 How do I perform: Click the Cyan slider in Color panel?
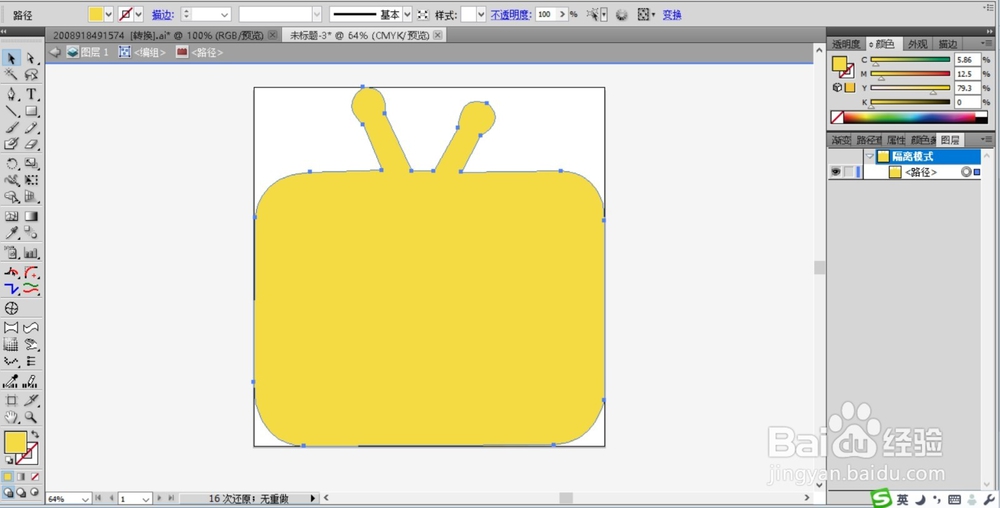910,60
